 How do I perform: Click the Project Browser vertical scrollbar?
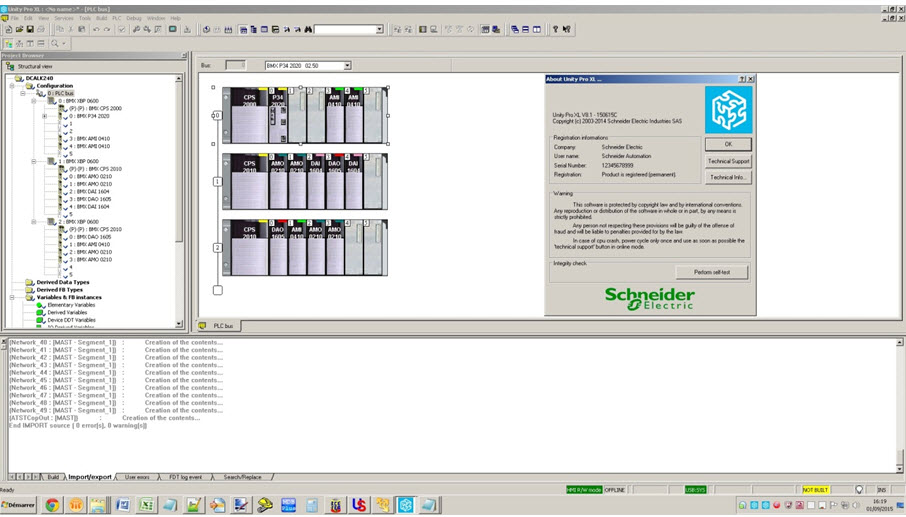179,199
